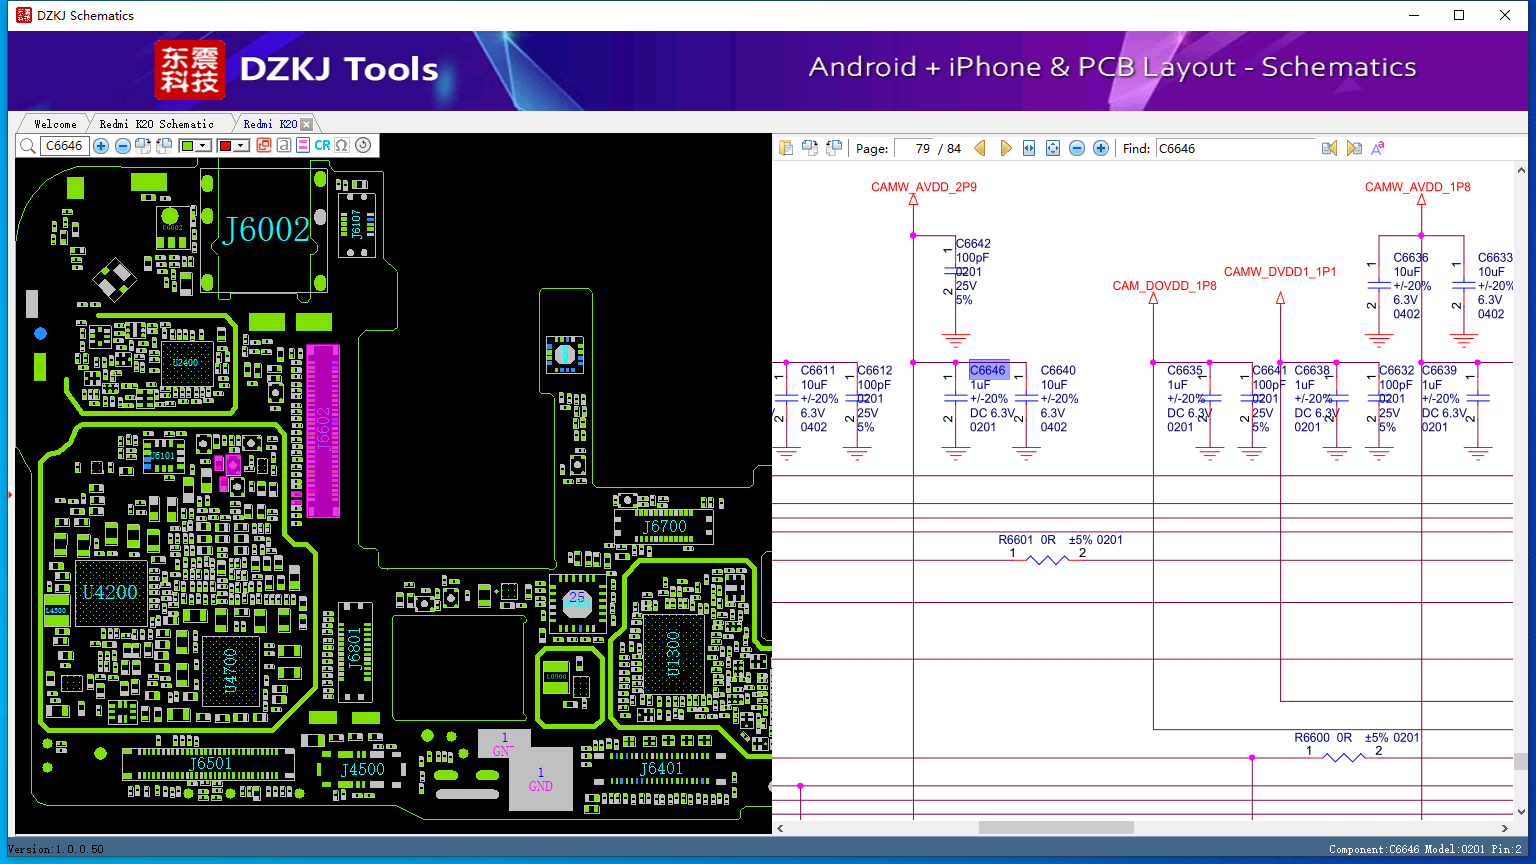Click the C6636 capacitor label
Screen dimensions: 1536x864
click(x=1411, y=257)
